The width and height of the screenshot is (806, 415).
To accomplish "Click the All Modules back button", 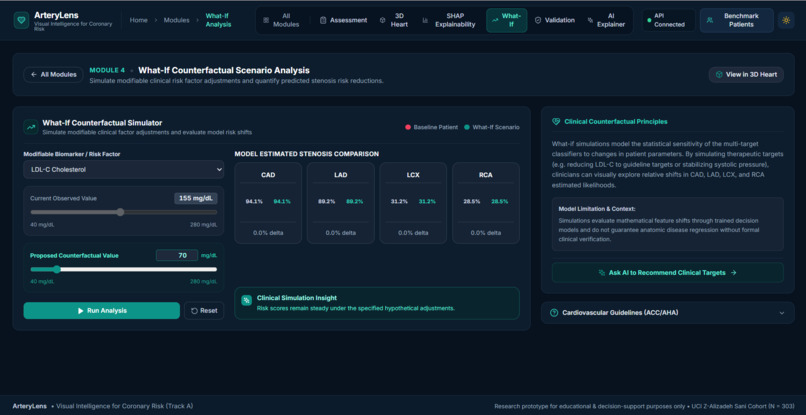I will point(53,75).
